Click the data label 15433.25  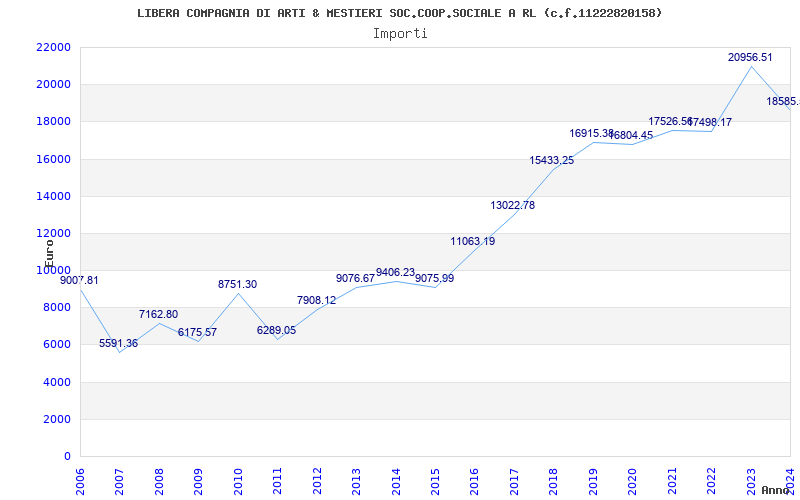tap(552, 161)
